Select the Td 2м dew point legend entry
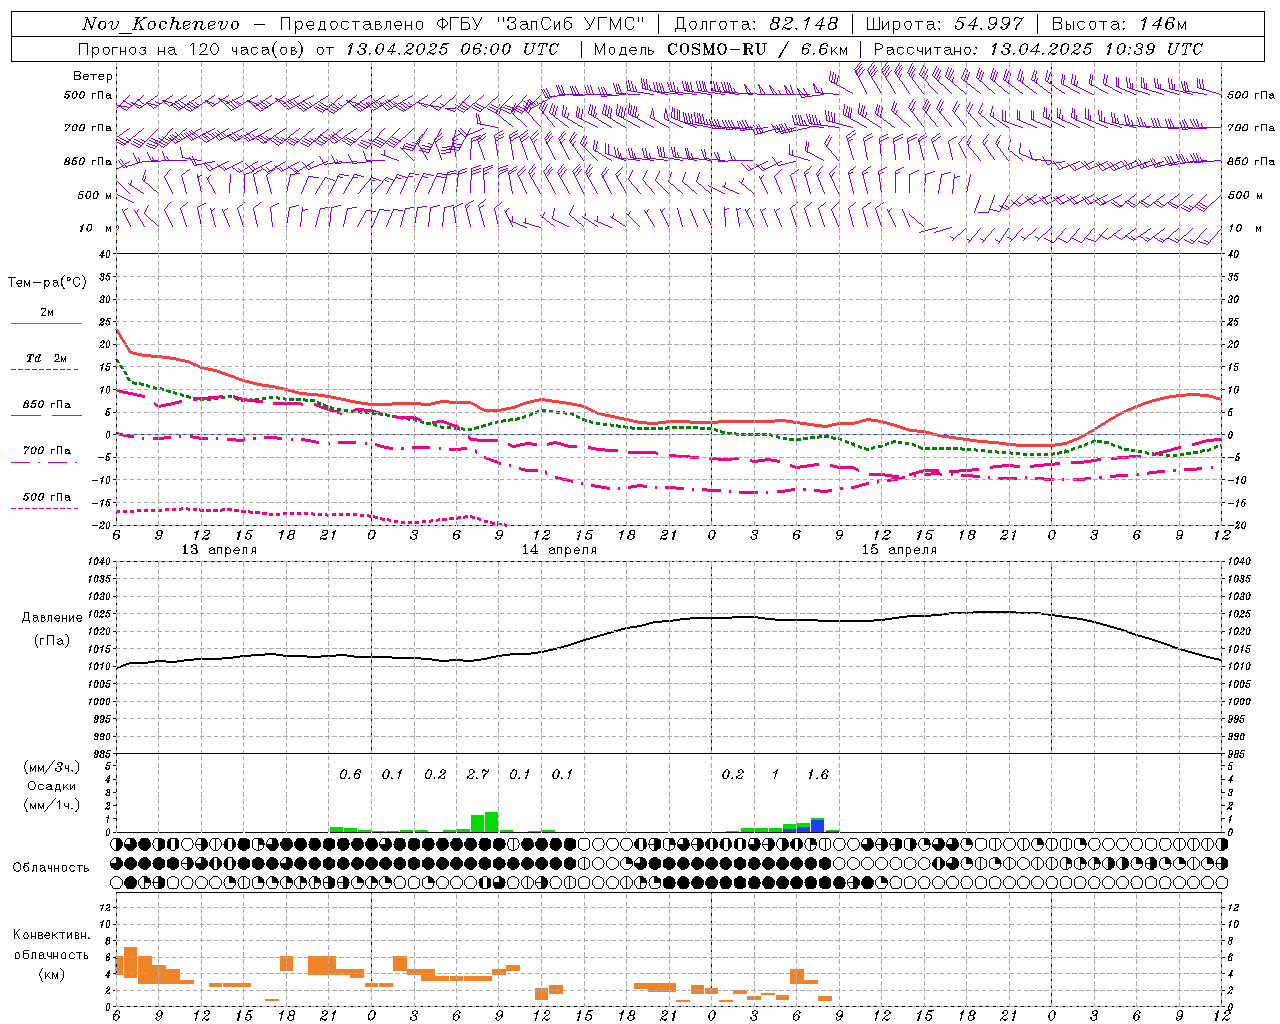 coord(46,358)
